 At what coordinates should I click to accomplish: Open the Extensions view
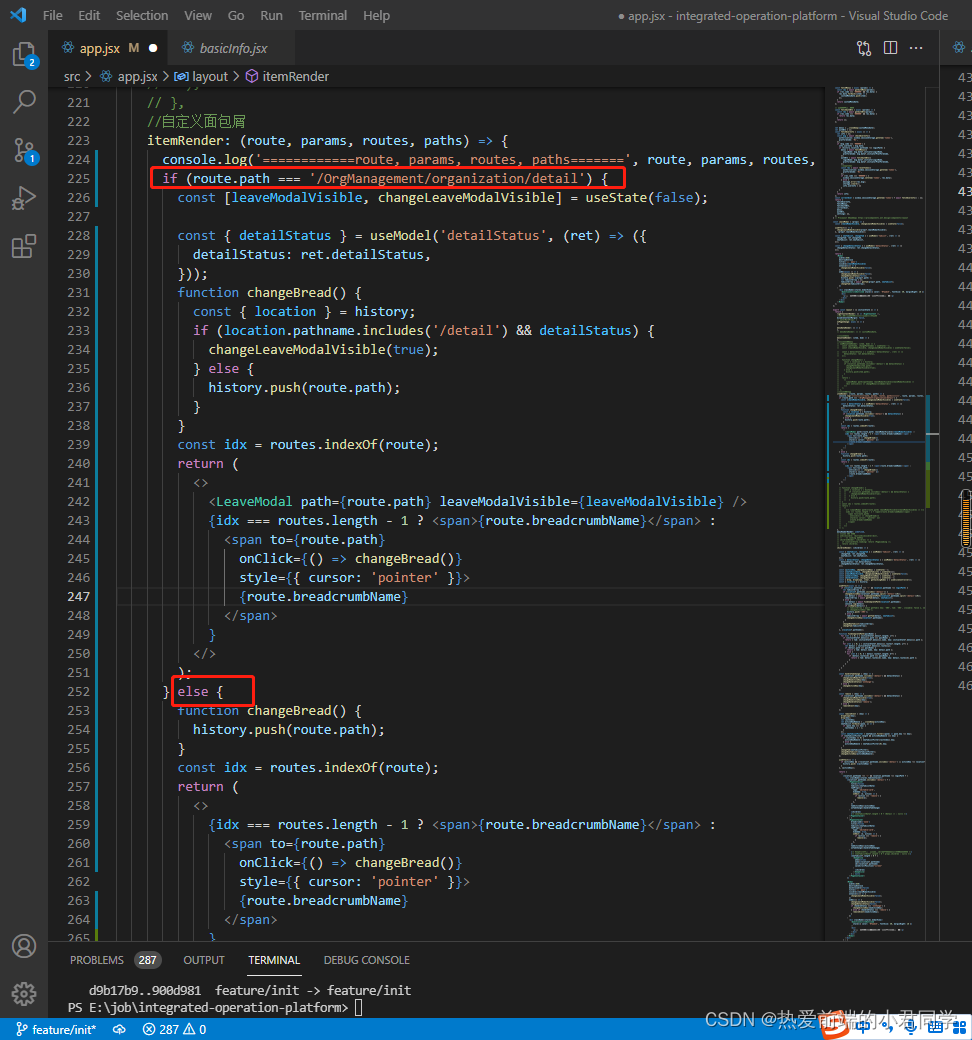click(x=25, y=246)
